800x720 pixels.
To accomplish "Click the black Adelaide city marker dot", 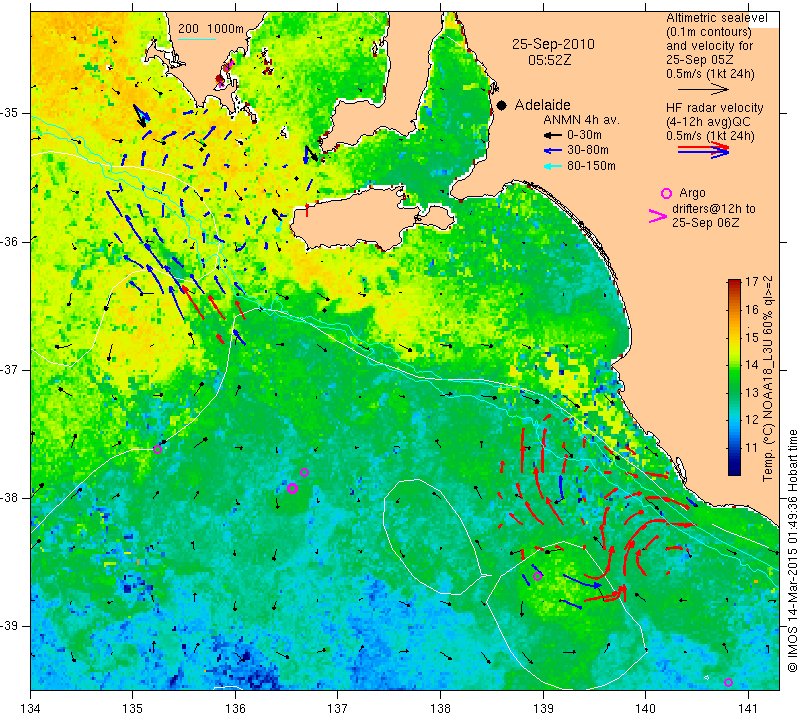I will [502, 106].
